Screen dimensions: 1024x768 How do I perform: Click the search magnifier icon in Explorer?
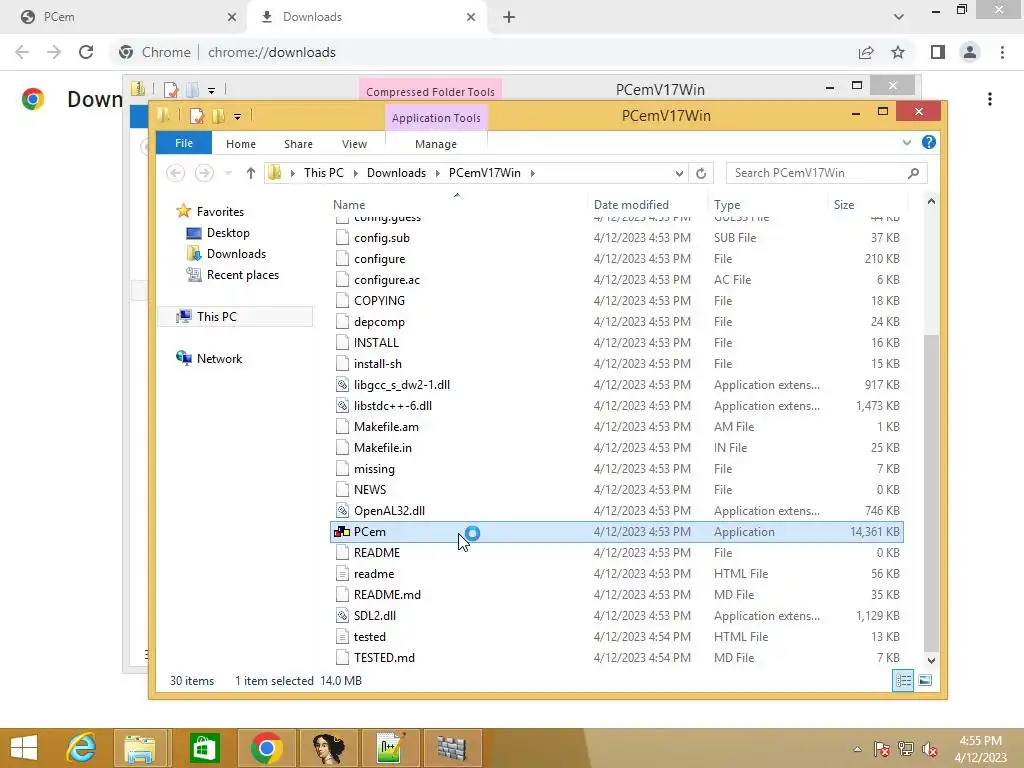tap(914, 173)
